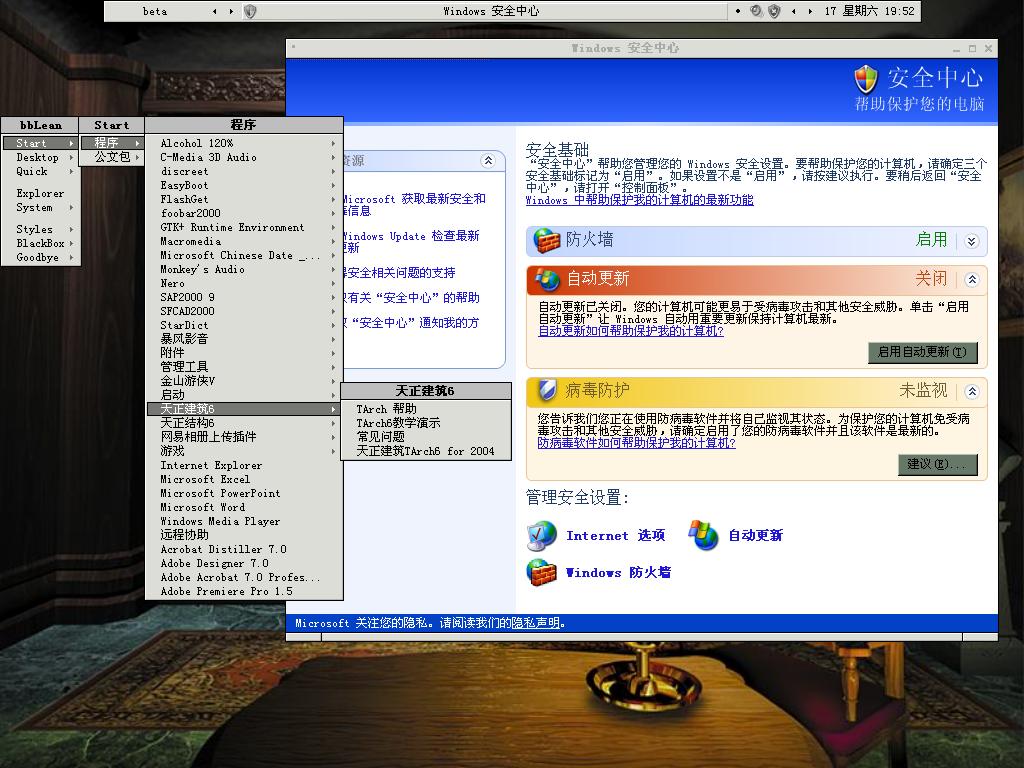Click the 启用自动更新(T) button

pyautogui.click(x=922, y=352)
